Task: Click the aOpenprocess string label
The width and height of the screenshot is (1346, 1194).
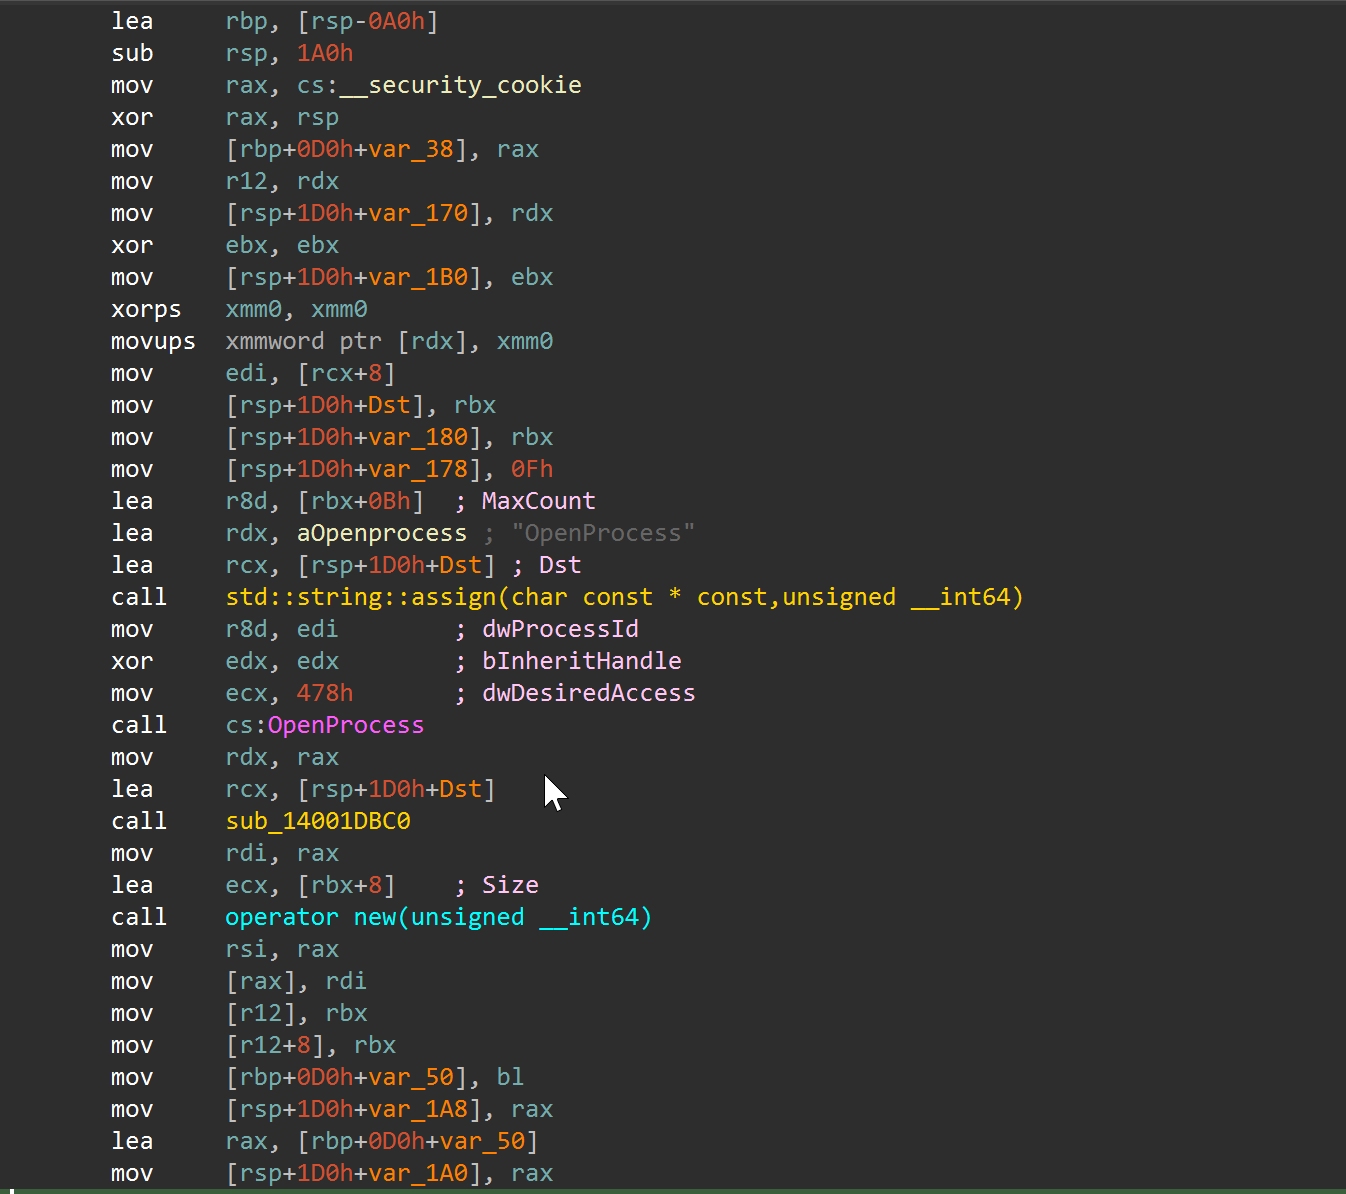Action: point(382,533)
